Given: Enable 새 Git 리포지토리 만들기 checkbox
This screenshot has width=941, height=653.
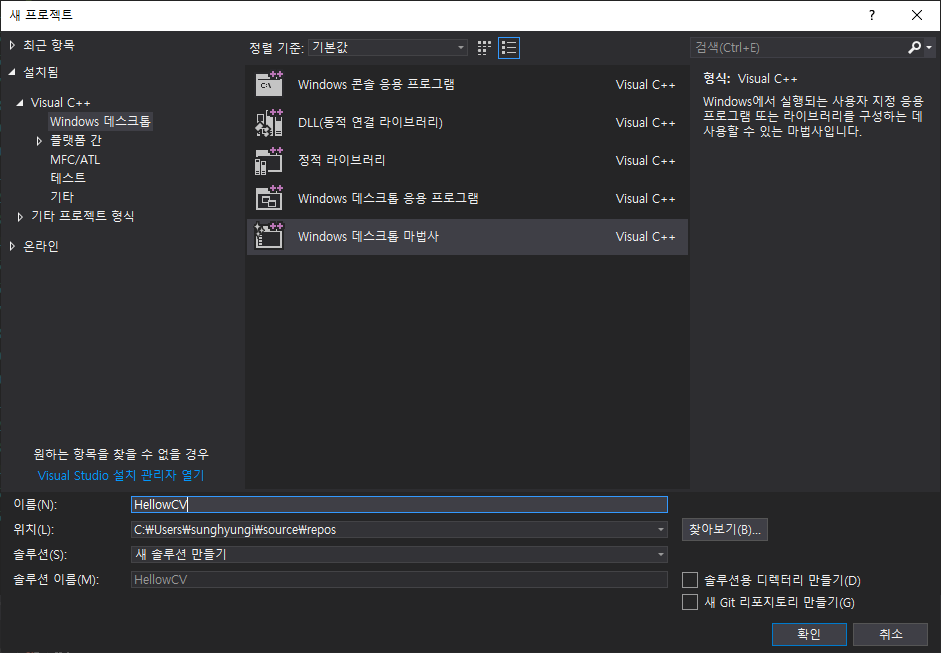Looking at the screenshot, I should point(690,602).
